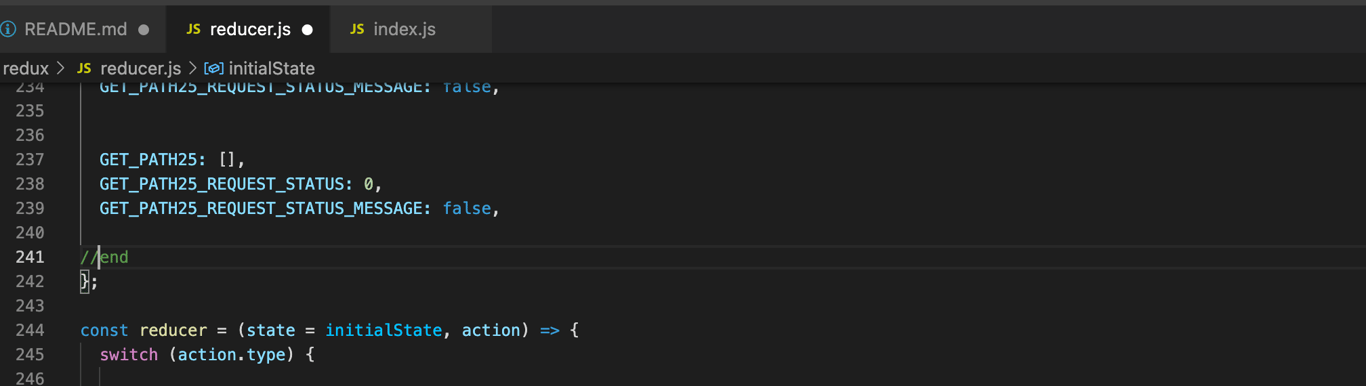Click the unsaved dot on reducer.js tab
The width and height of the screenshot is (1366, 386).
click(307, 30)
